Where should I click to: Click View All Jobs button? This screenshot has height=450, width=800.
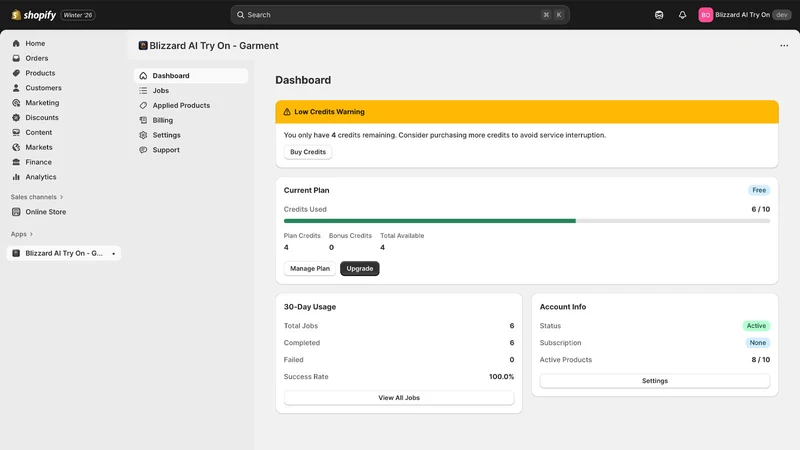399,397
